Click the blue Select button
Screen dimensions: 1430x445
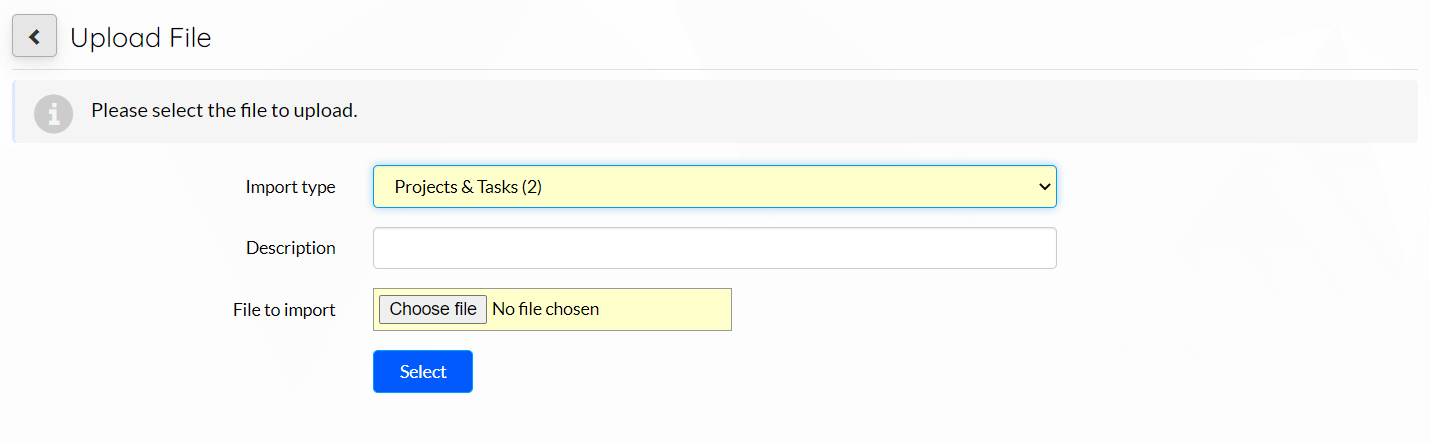(423, 372)
